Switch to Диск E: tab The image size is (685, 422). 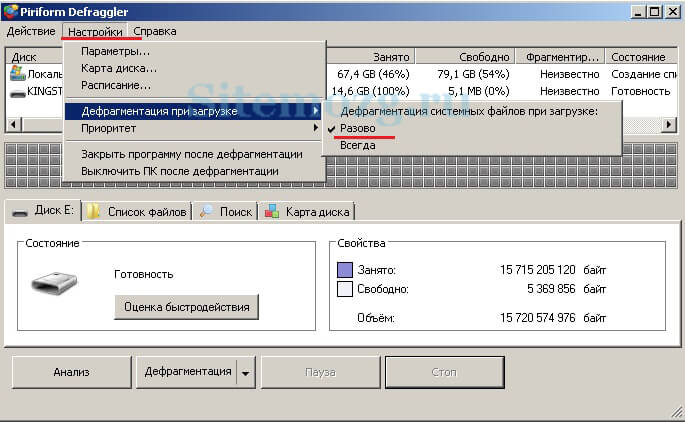click(43, 211)
